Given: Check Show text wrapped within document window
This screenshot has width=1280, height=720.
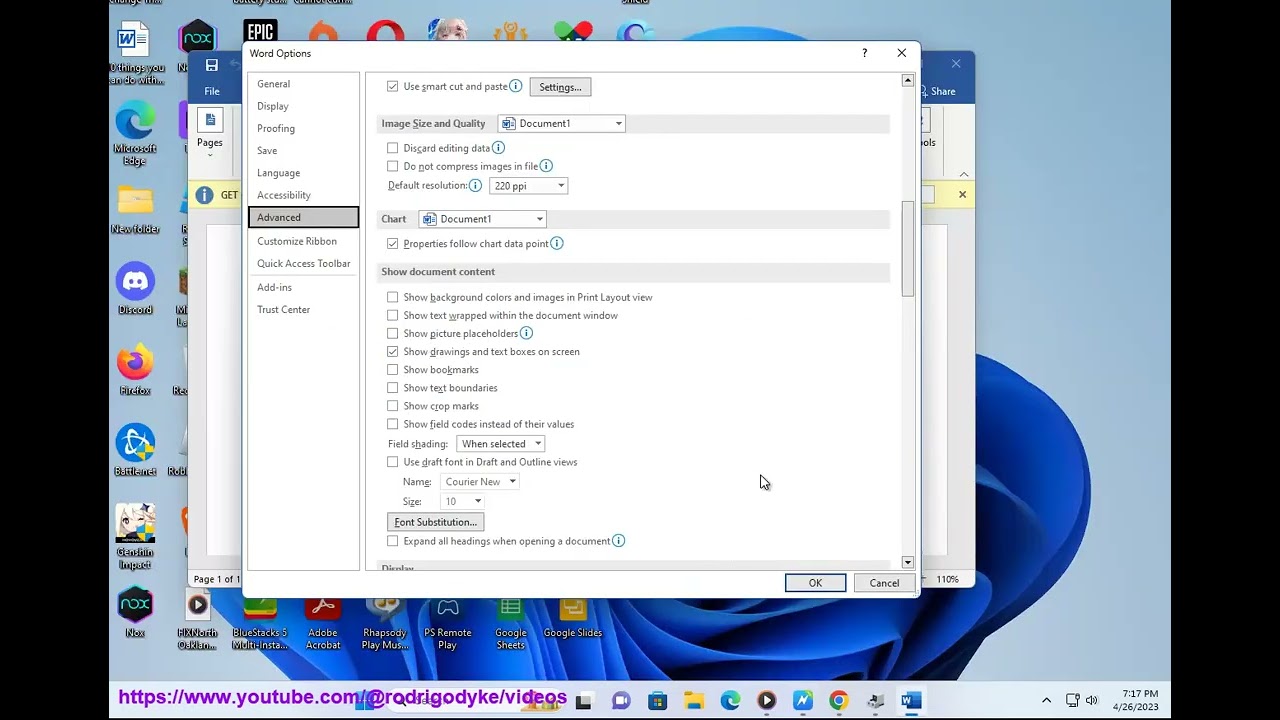Looking at the screenshot, I should 392,315.
